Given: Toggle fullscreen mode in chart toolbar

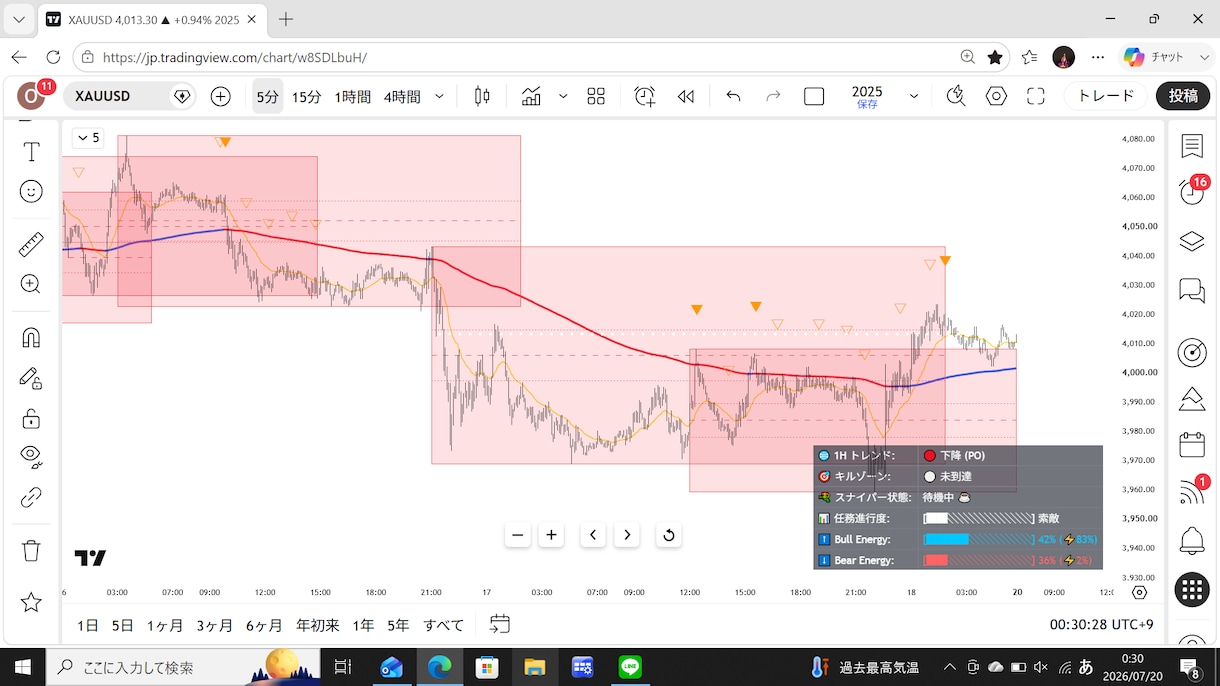Looking at the screenshot, I should 1036,96.
